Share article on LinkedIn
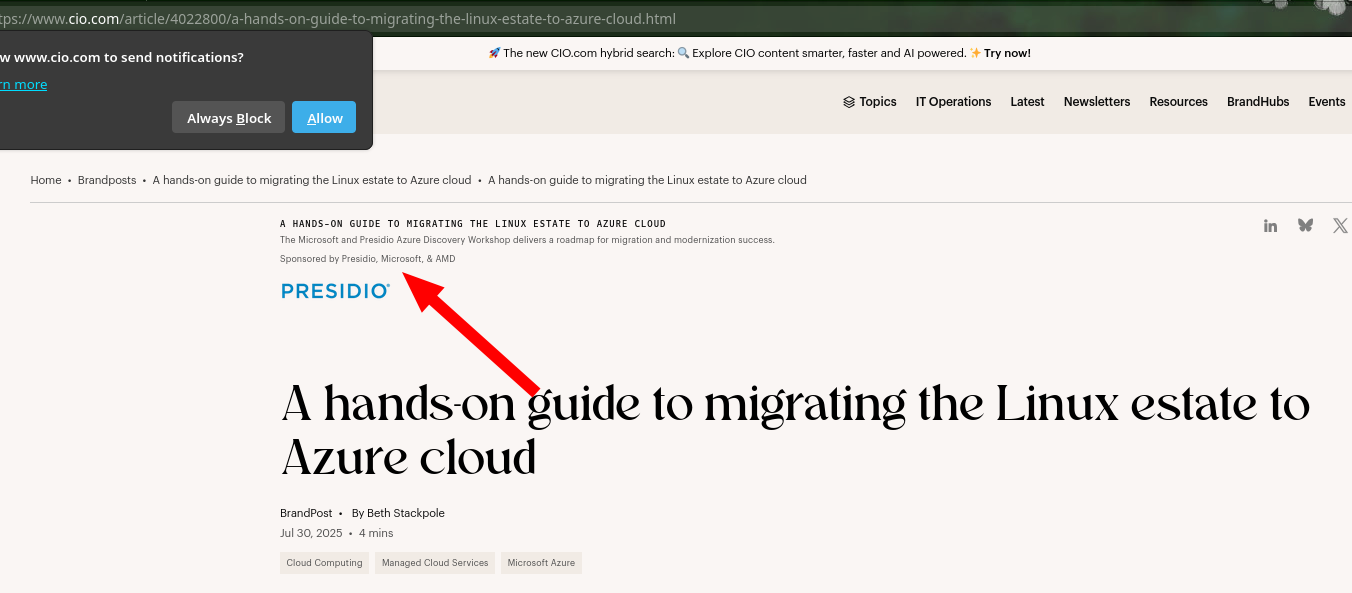Viewport: 1352px width, 593px height. (x=1270, y=226)
